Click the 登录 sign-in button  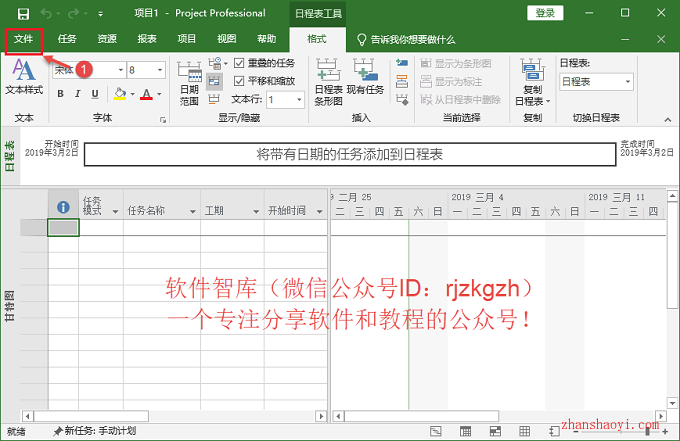tap(545, 13)
